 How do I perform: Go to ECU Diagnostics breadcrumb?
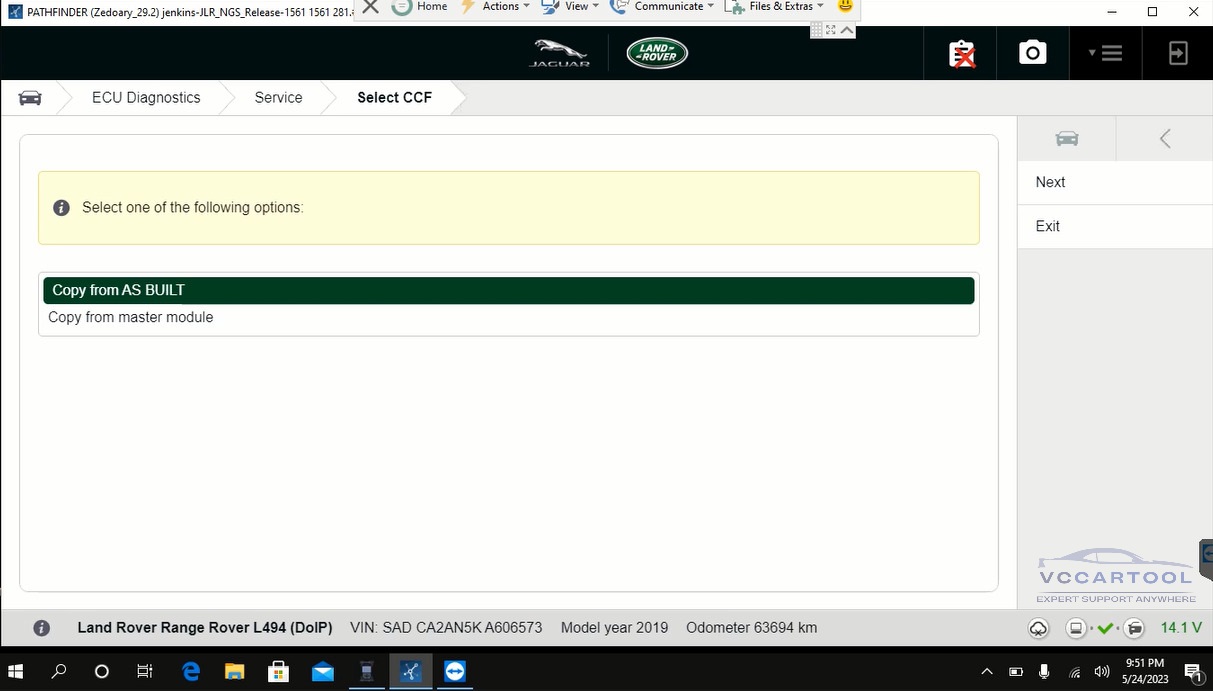click(146, 98)
